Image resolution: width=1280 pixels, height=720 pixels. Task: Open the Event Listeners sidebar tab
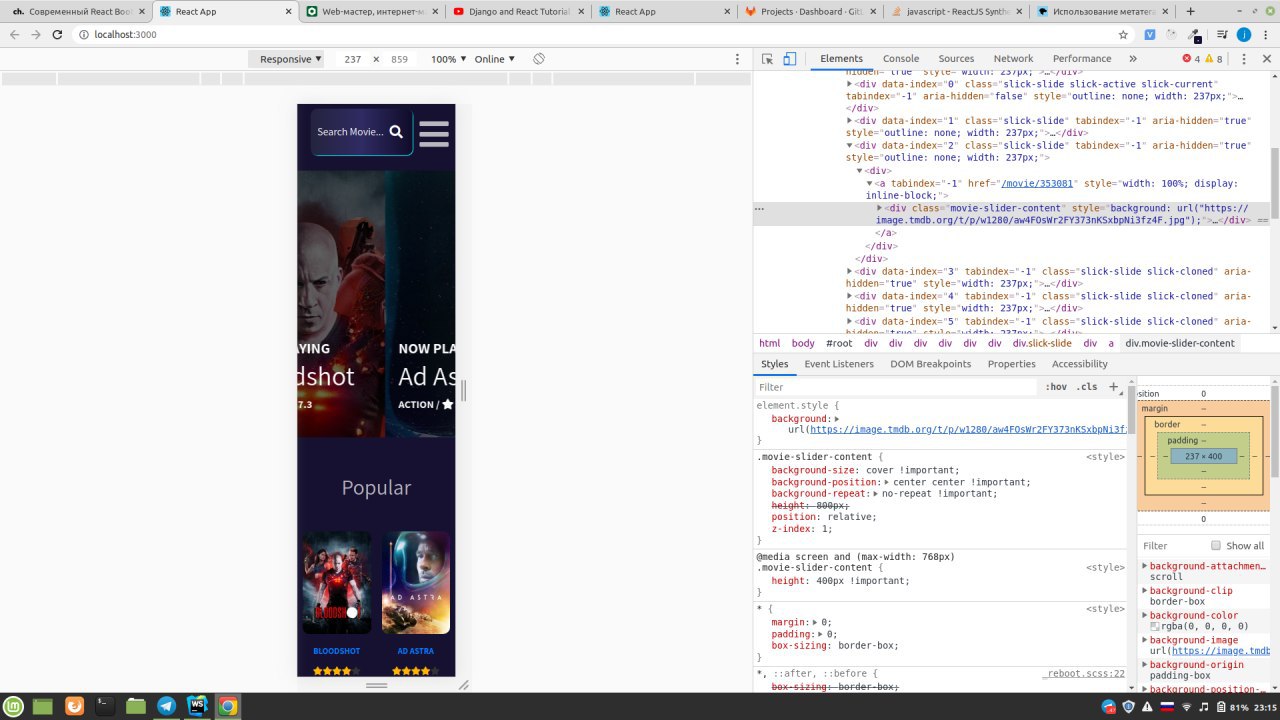point(839,364)
